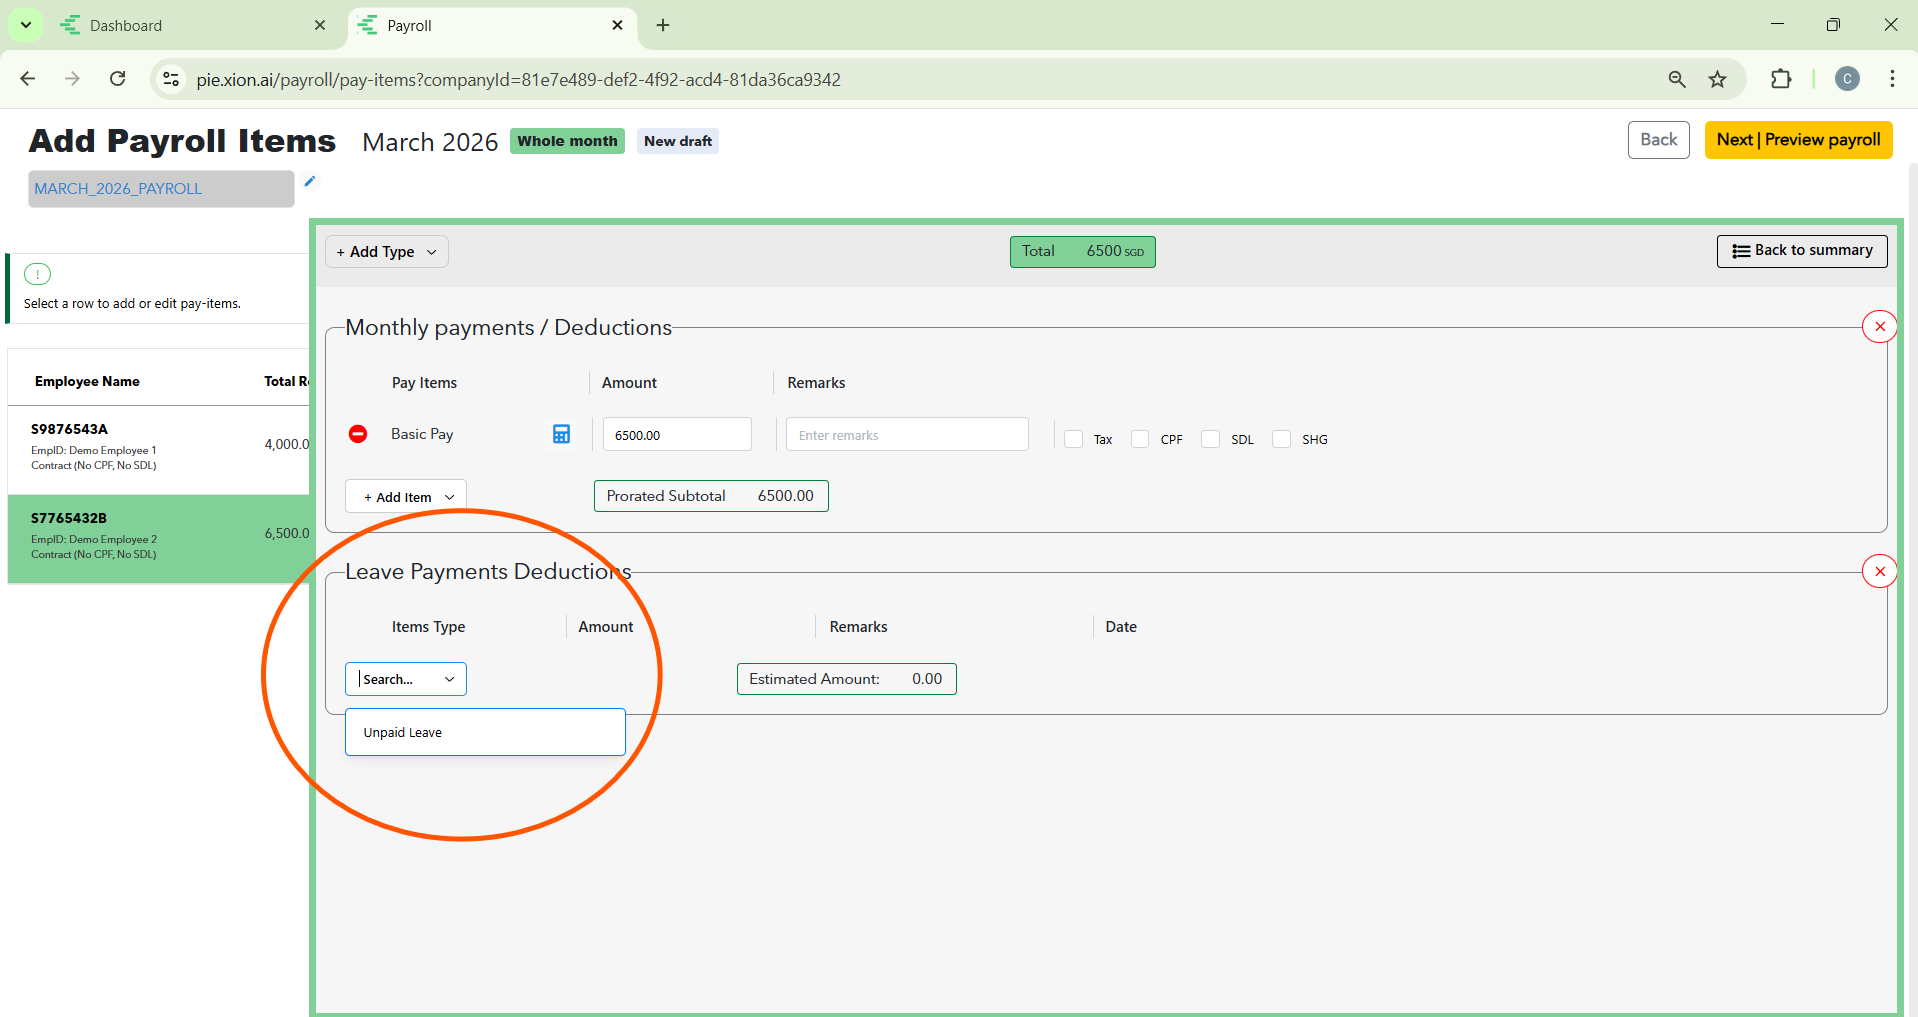Enable the Tax checkbox
The height and width of the screenshot is (1017, 1918).
[1074, 439]
